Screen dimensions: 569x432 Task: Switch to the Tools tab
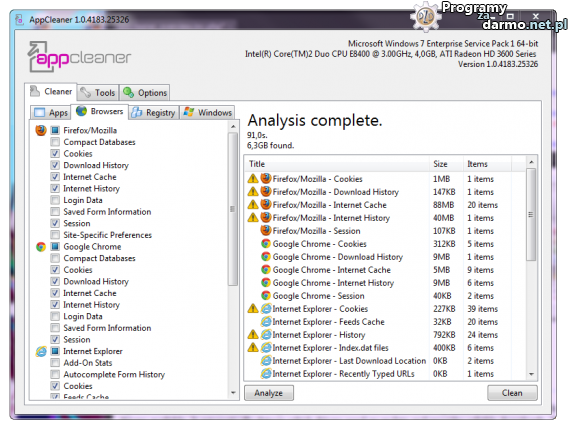coord(98,93)
